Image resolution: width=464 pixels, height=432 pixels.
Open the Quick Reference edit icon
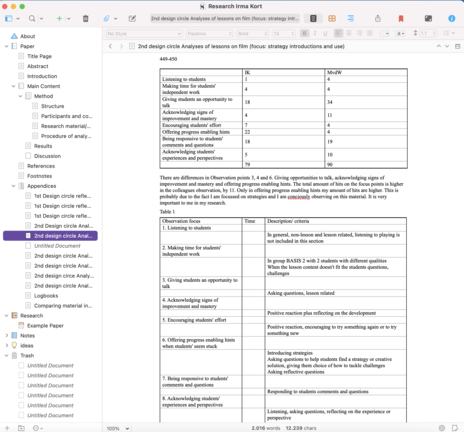132,19
